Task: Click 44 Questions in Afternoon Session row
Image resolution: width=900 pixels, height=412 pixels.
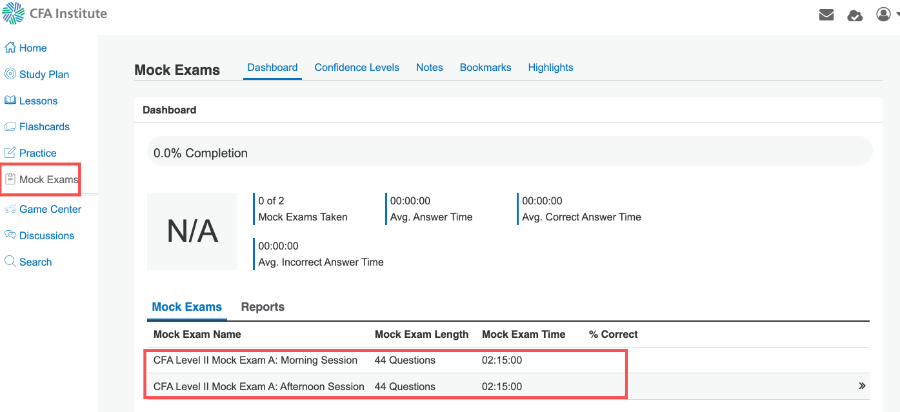Action: 405,387
